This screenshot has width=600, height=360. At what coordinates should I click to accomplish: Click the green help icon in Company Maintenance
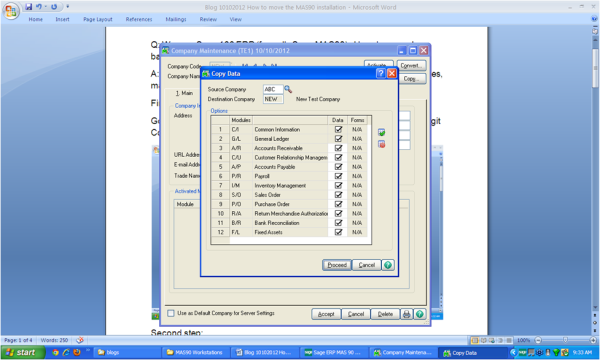(420, 314)
